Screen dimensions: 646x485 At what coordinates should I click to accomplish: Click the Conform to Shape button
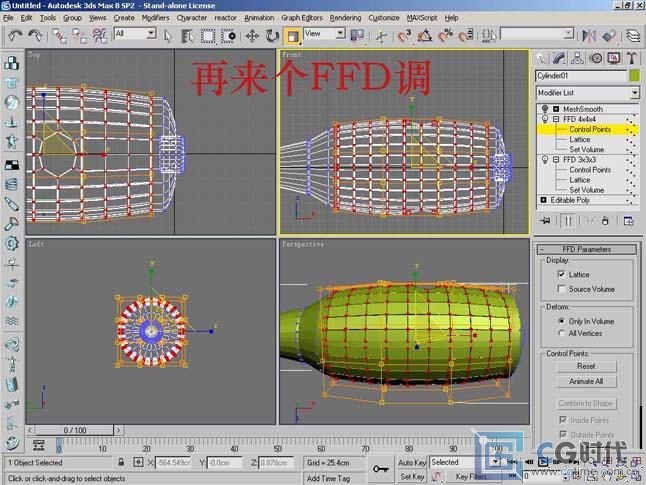586,403
